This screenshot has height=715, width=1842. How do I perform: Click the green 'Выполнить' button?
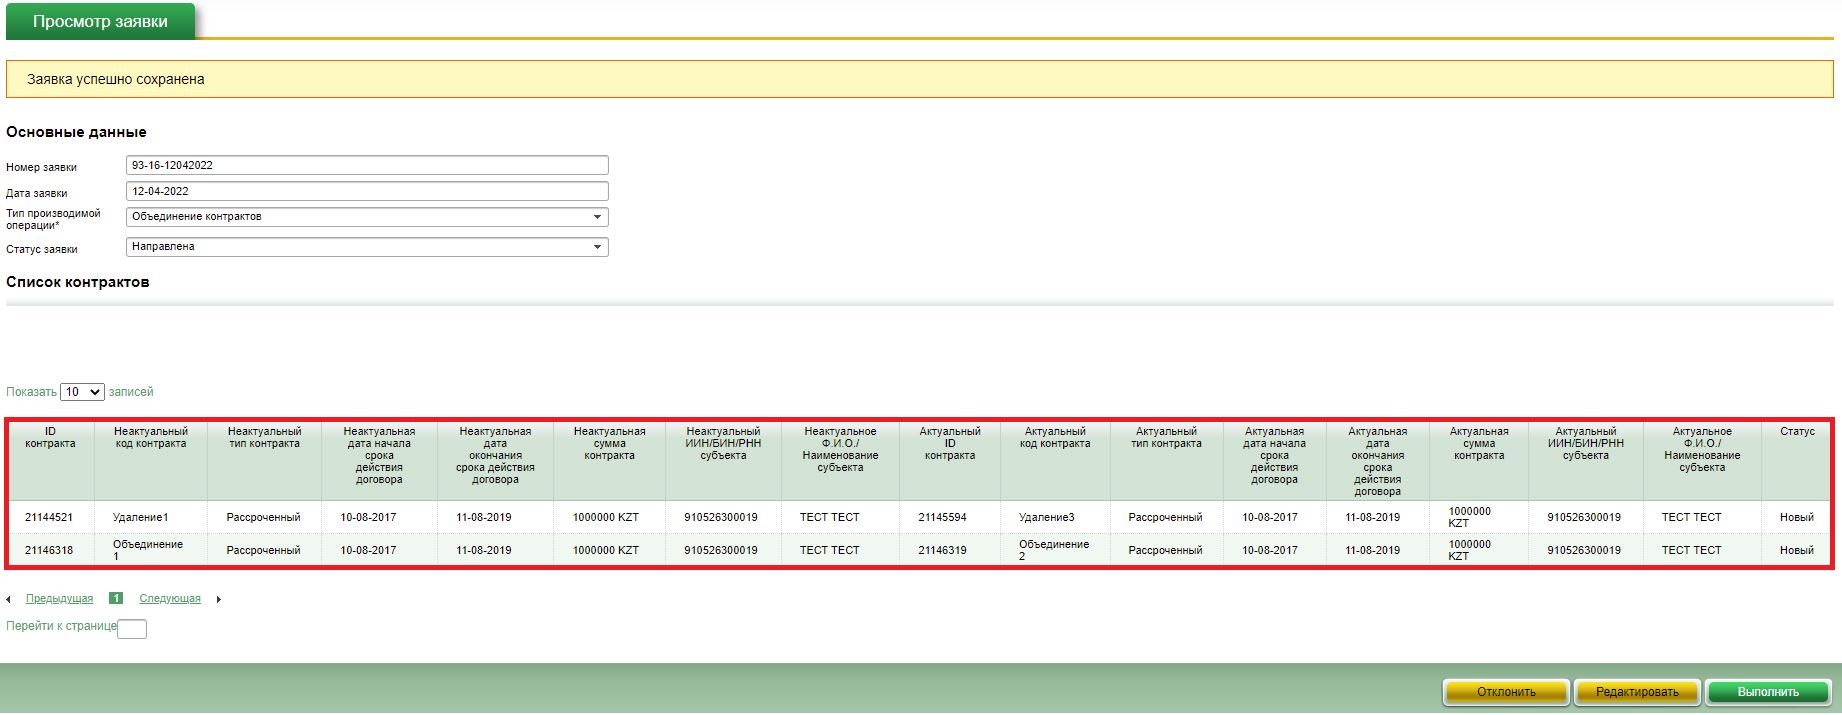click(x=1767, y=692)
